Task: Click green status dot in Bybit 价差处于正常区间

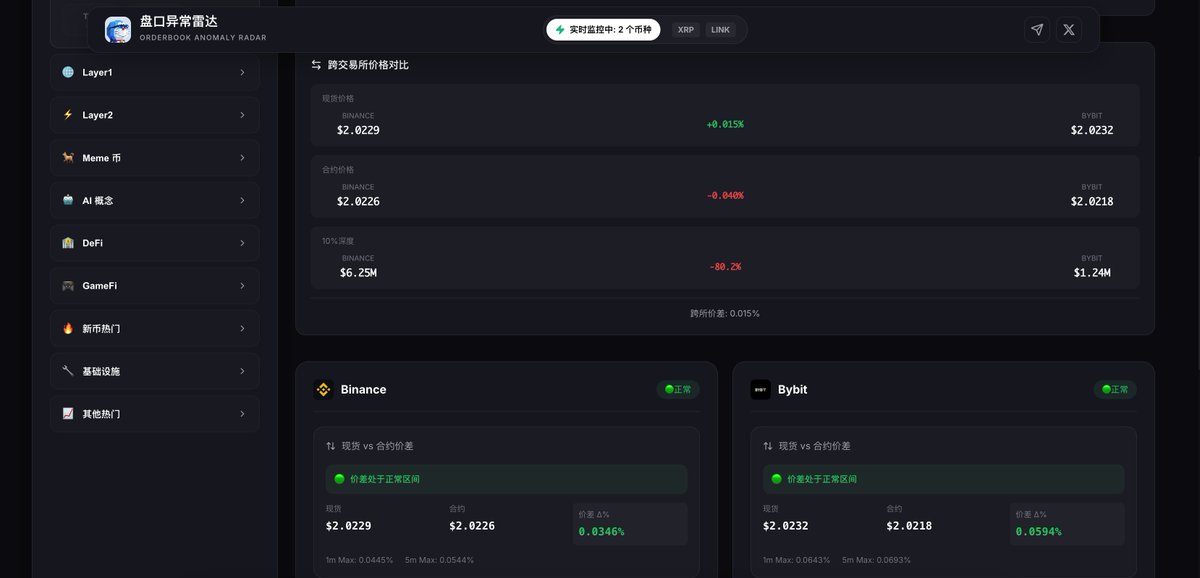Action: pyautogui.click(x=776, y=479)
